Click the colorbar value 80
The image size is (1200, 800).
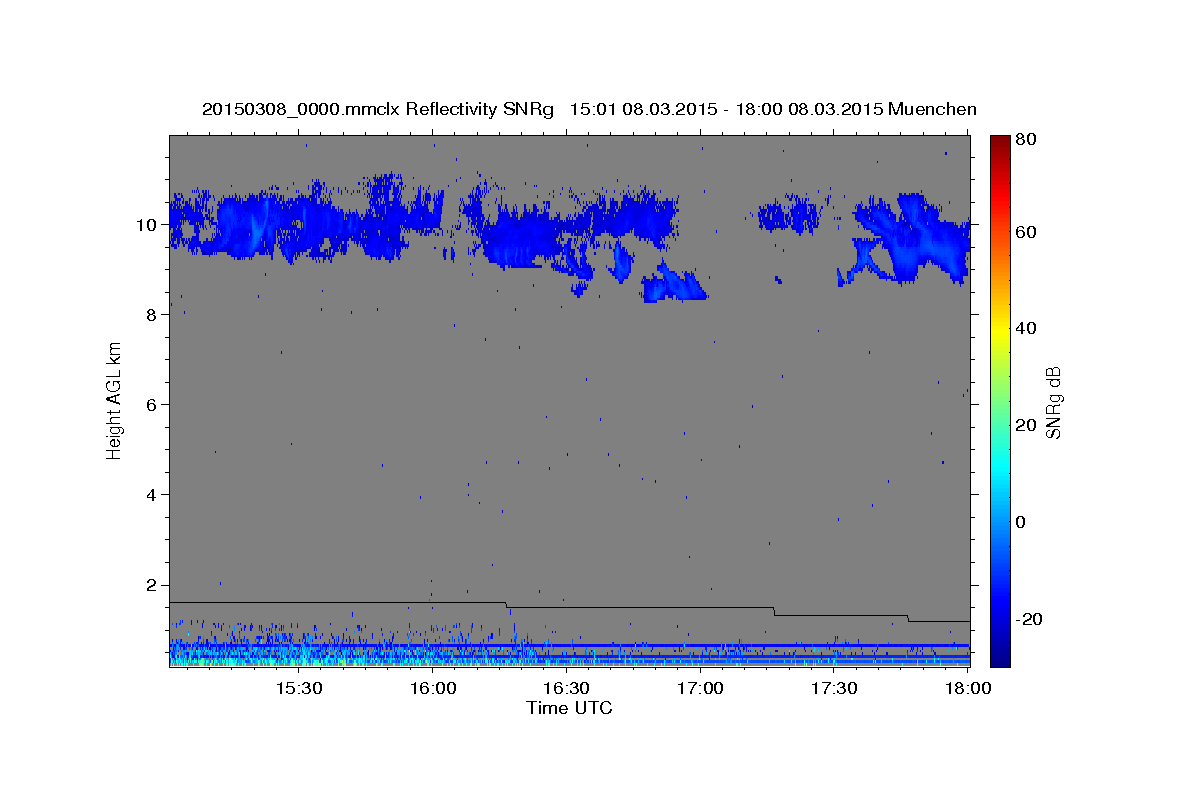[x=1025, y=139]
